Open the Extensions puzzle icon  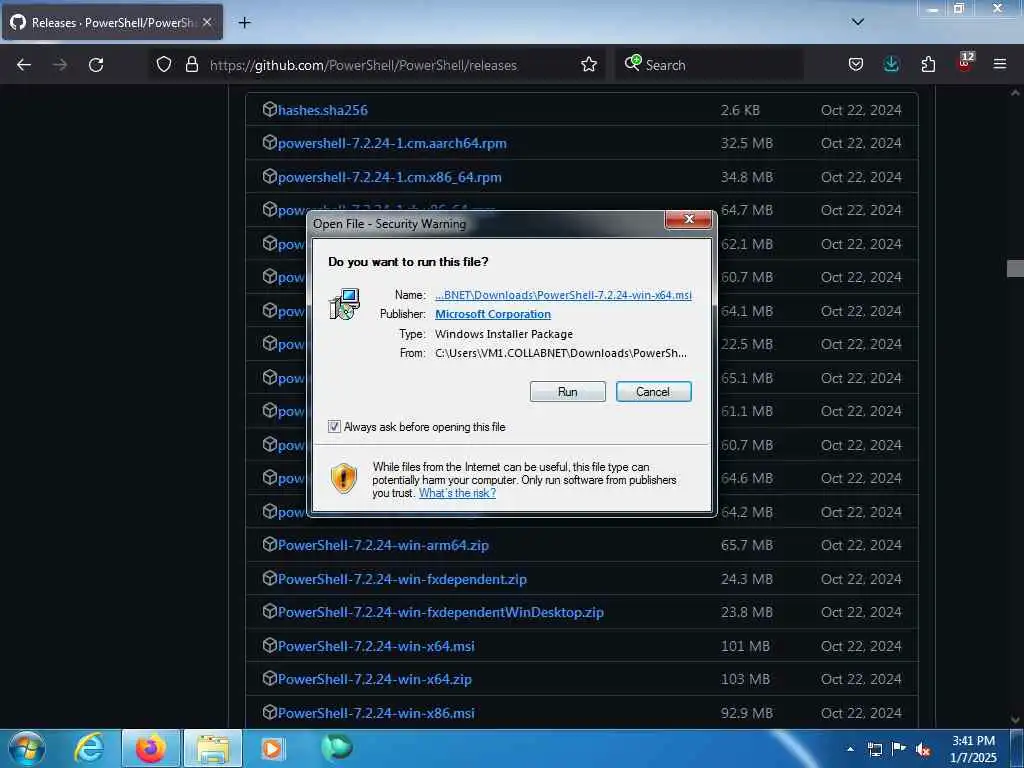coord(928,65)
